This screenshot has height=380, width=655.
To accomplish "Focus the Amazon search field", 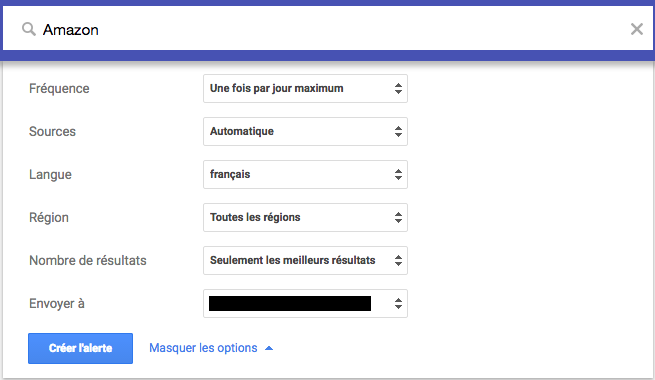I will [x=328, y=28].
